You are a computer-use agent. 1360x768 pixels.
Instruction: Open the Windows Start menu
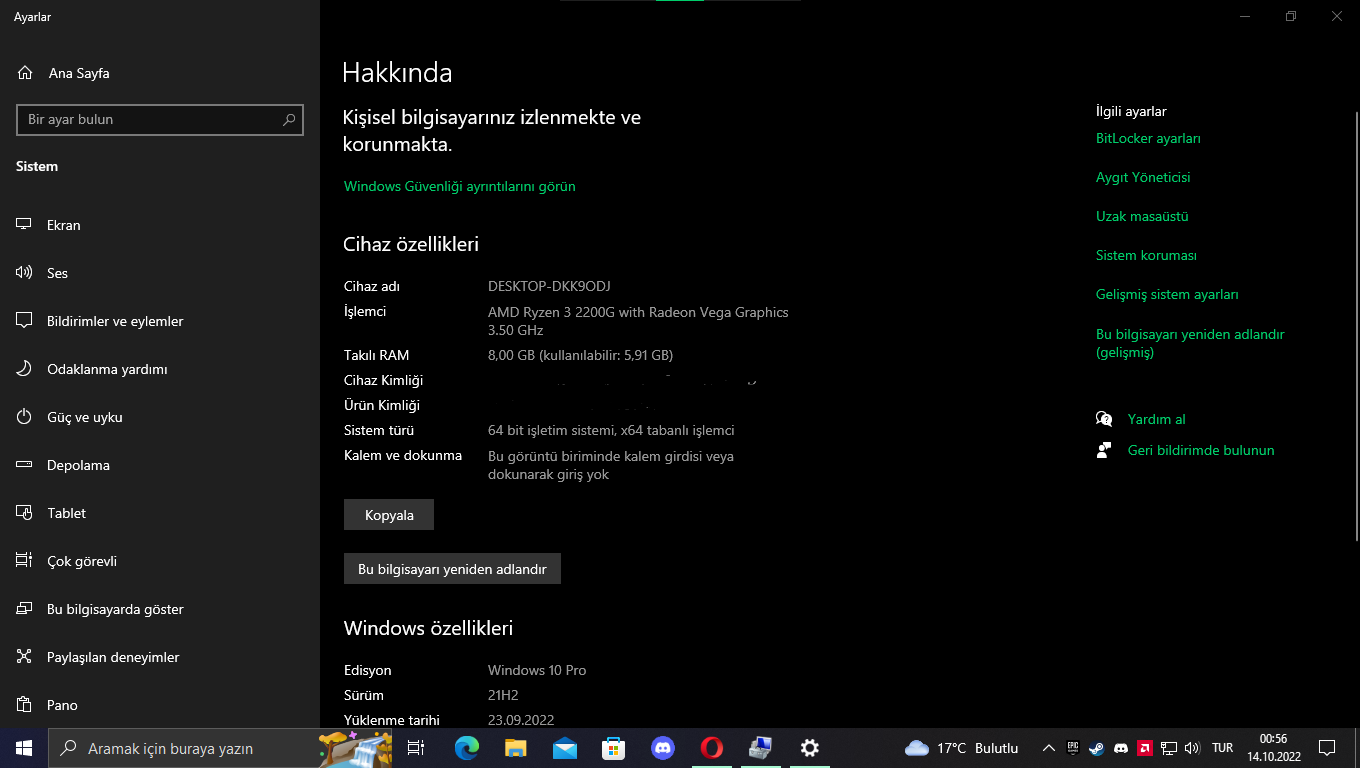[x=24, y=748]
